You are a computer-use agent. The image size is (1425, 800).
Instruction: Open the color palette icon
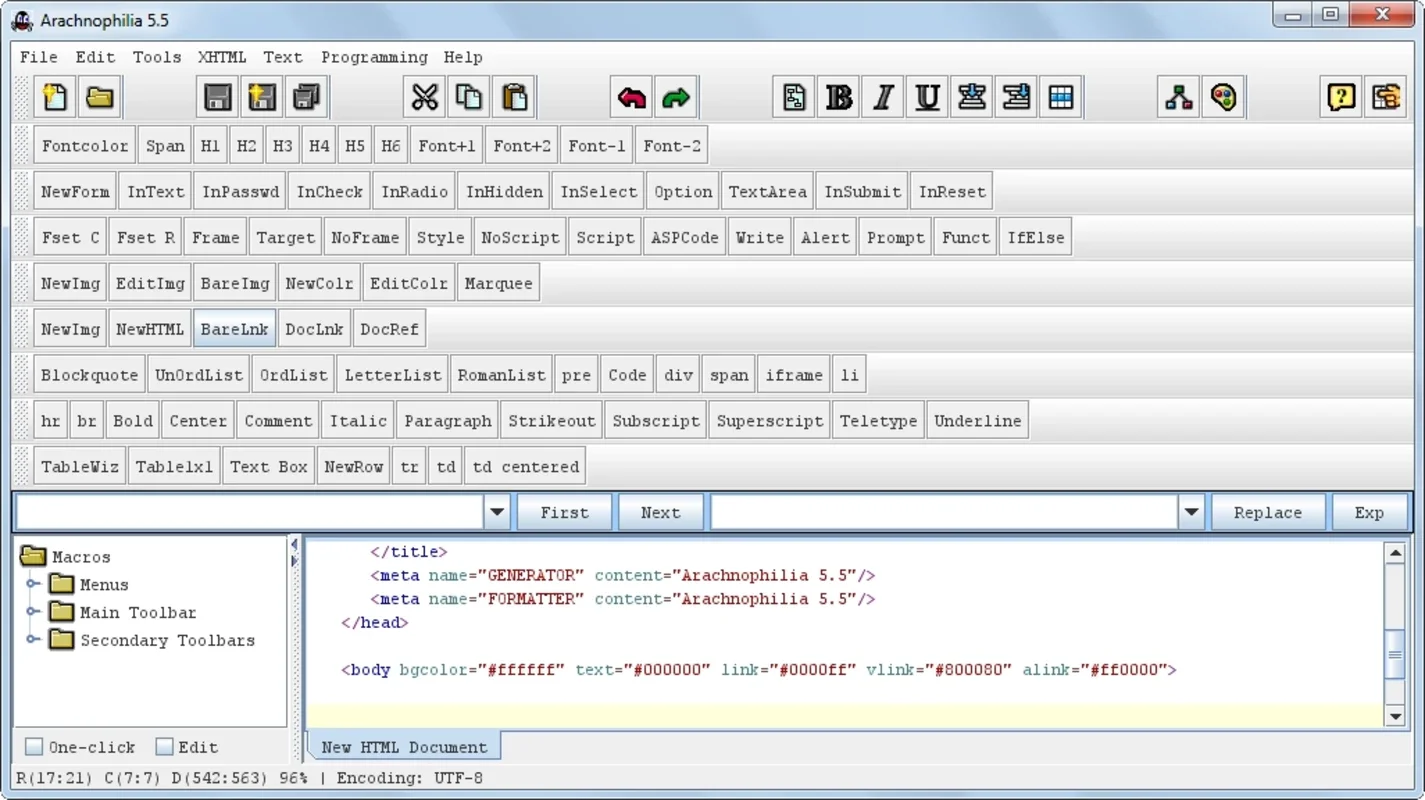[x=1223, y=97]
